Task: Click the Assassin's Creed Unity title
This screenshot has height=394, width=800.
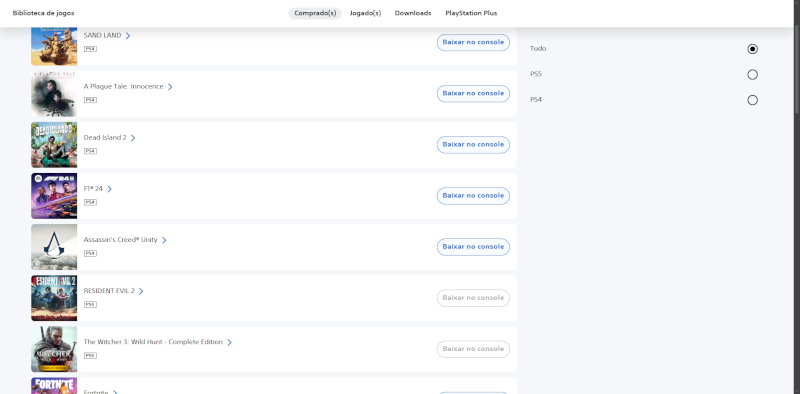Action: point(121,240)
